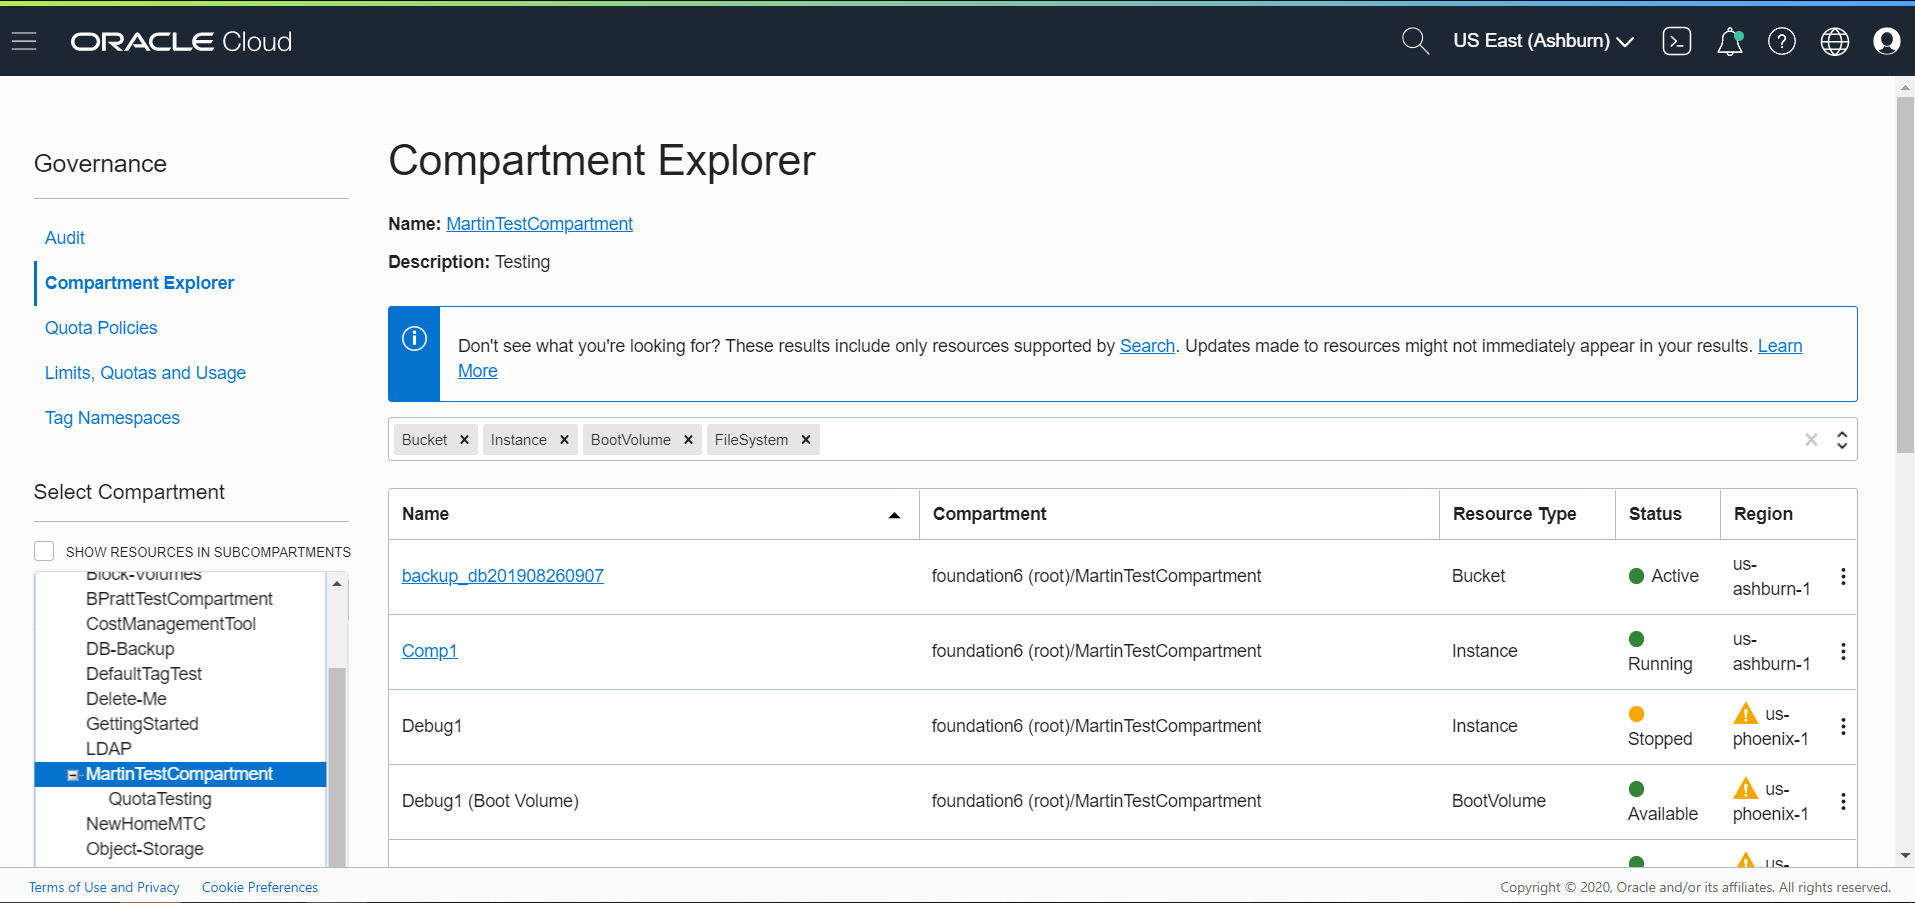Viewport: 1915px width, 903px height.
Task: Click the search magnifier icon
Action: click(1414, 41)
